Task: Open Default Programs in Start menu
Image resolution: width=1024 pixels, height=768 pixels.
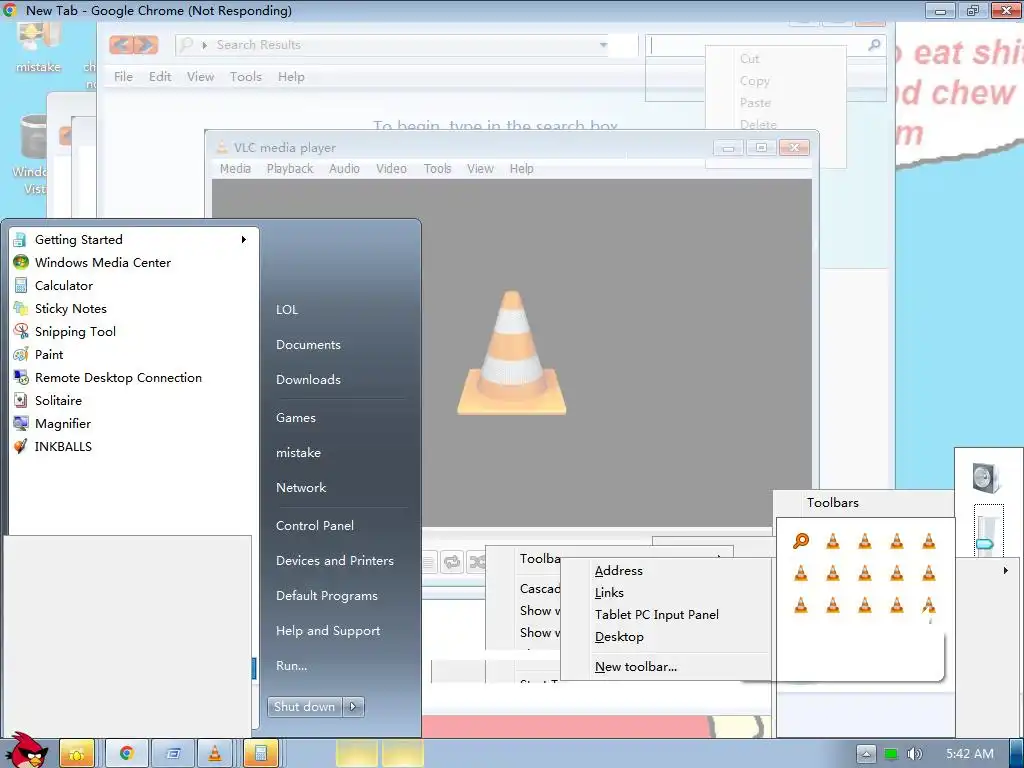Action: click(327, 596)
